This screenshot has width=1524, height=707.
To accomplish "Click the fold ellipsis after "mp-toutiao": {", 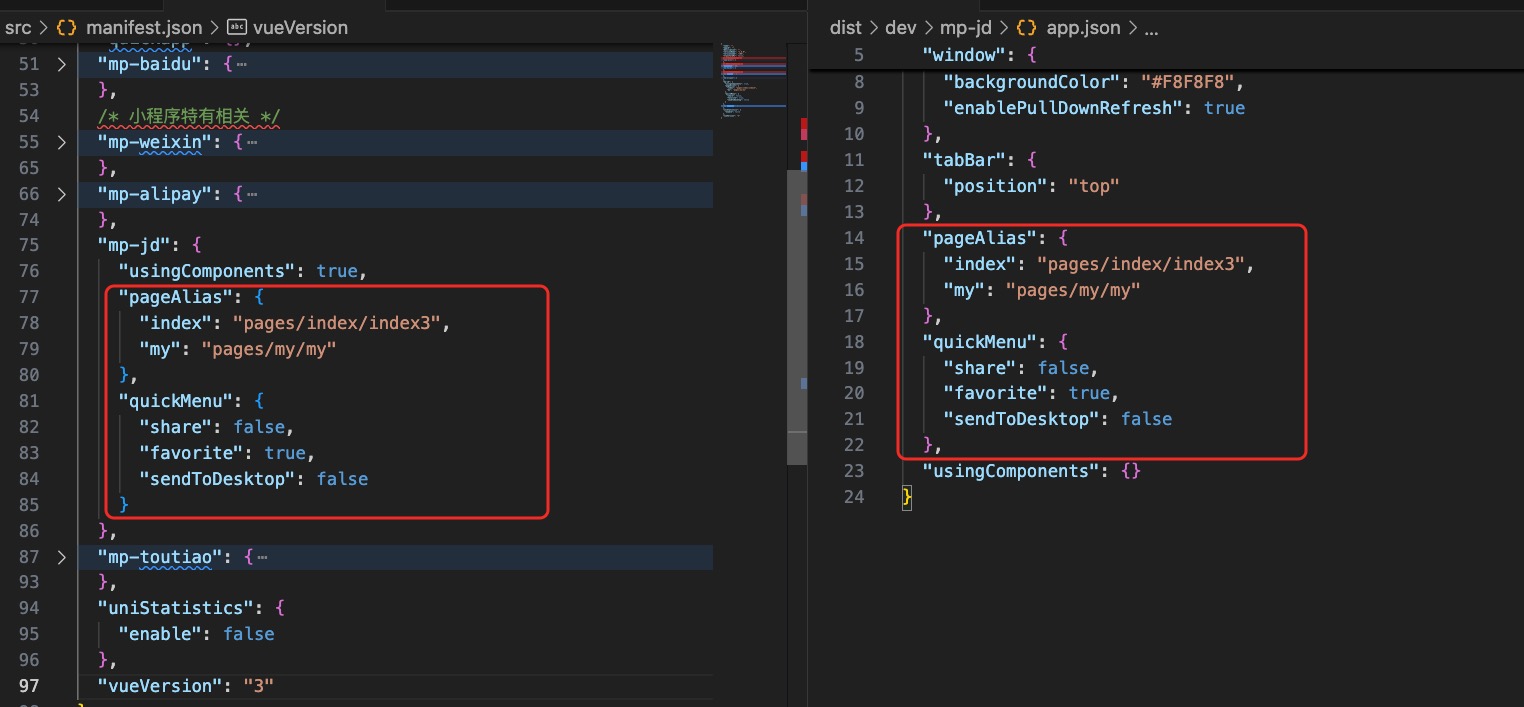I will (262, 556).
